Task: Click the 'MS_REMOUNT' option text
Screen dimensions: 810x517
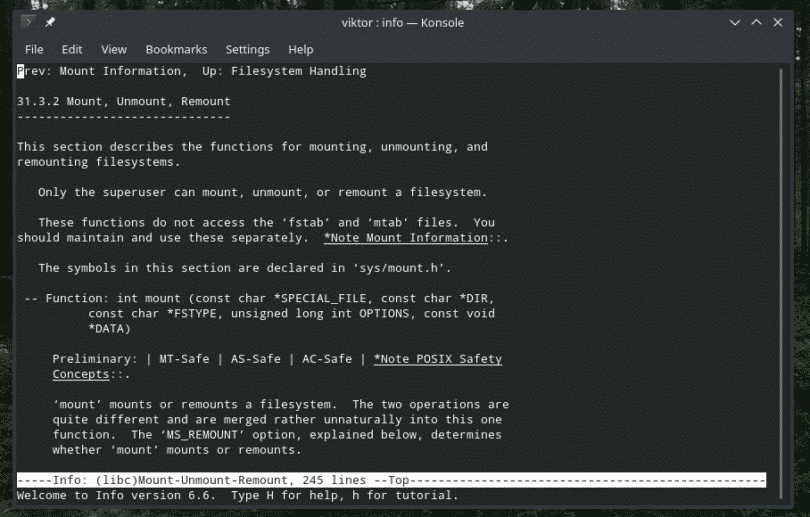Action: (202, 434)
